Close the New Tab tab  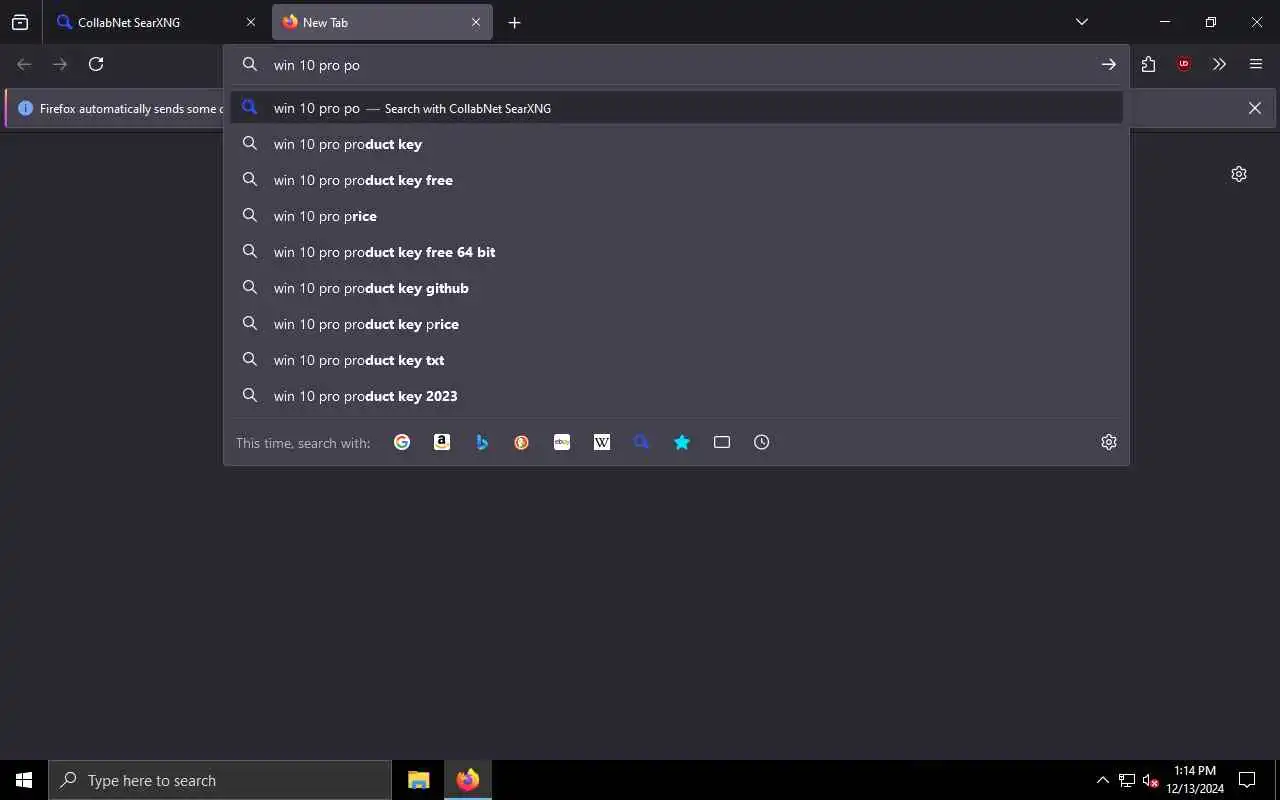pyautogui.click(x=476, y=22)
